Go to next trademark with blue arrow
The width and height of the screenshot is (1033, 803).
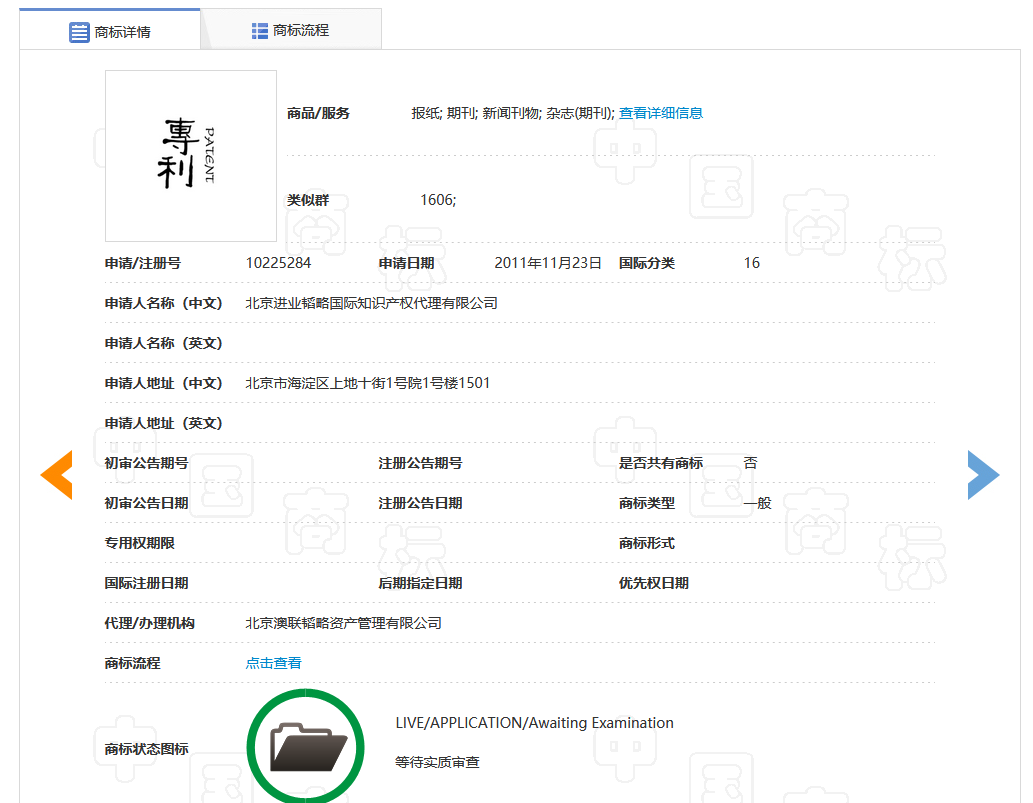(x=984, y=475)
